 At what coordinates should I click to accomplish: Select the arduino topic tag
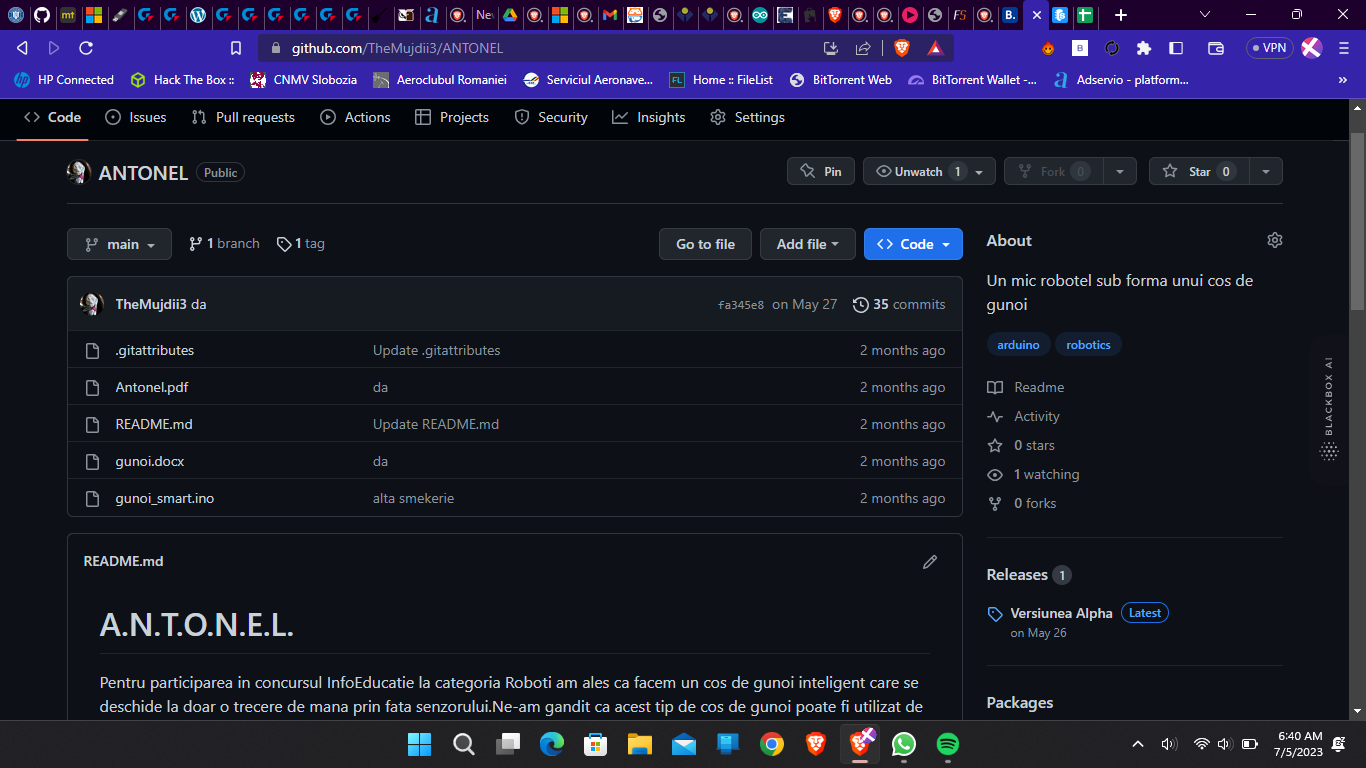click(1018, 344)
